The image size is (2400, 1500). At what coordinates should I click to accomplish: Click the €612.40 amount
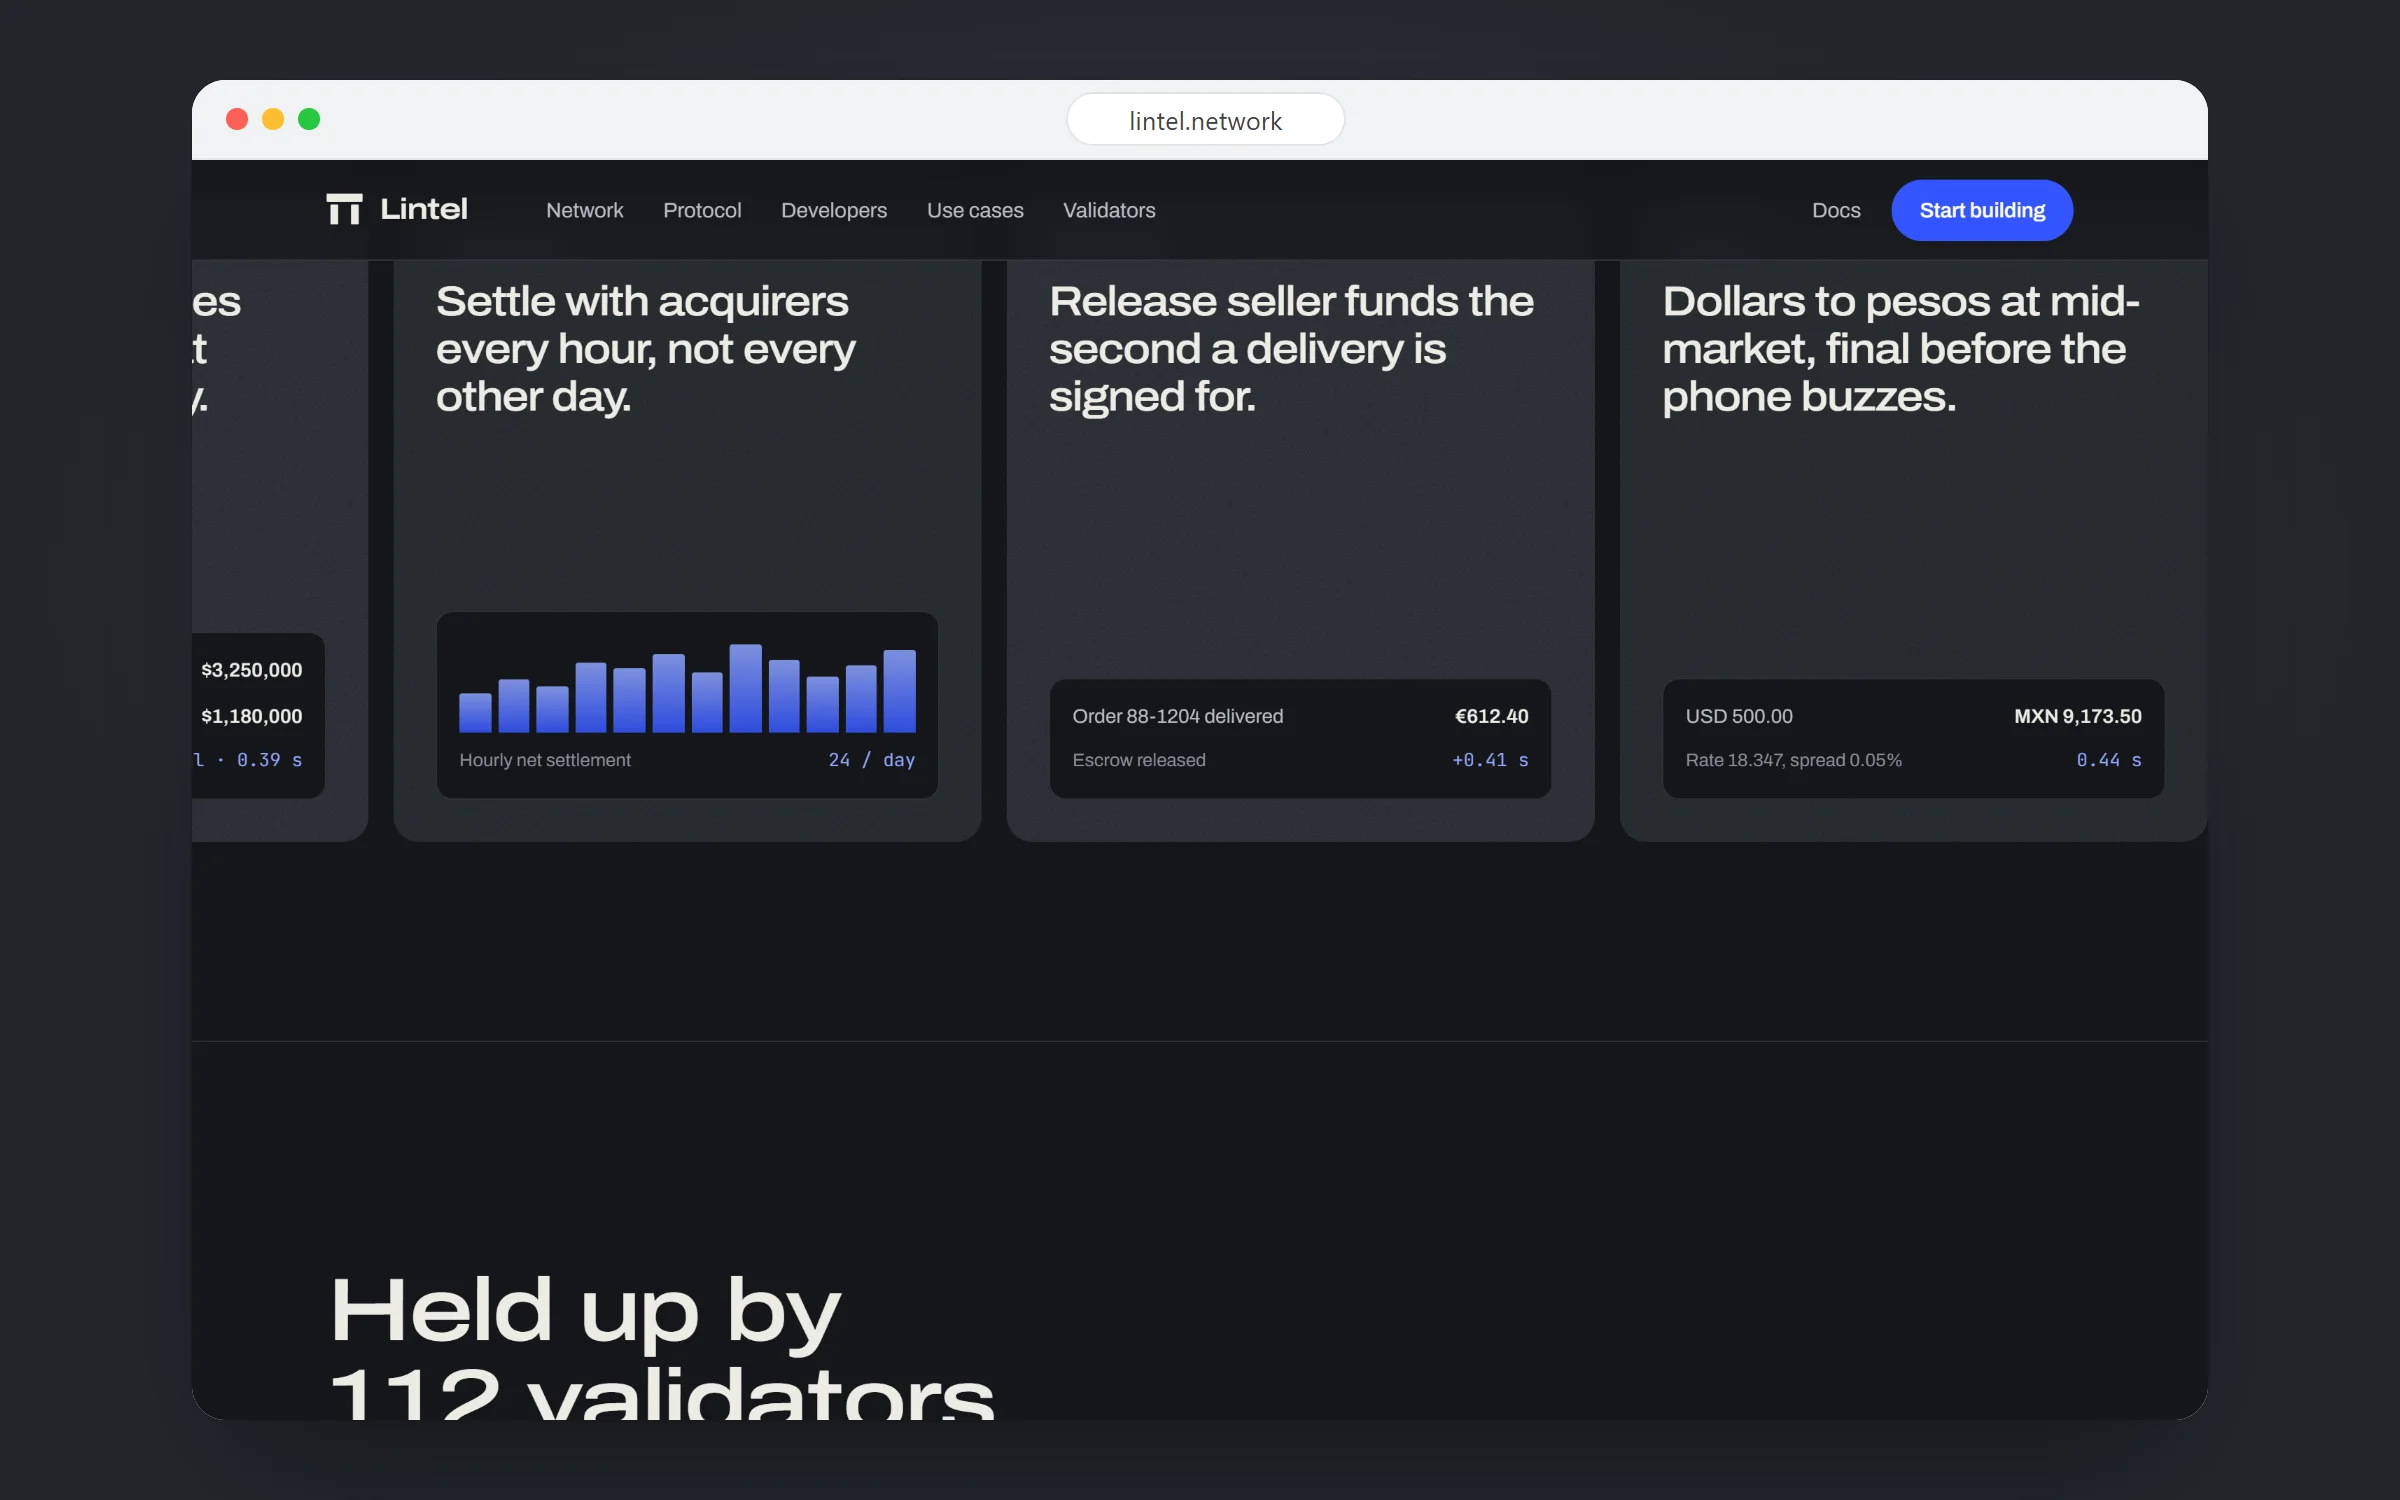point(1491,716)
